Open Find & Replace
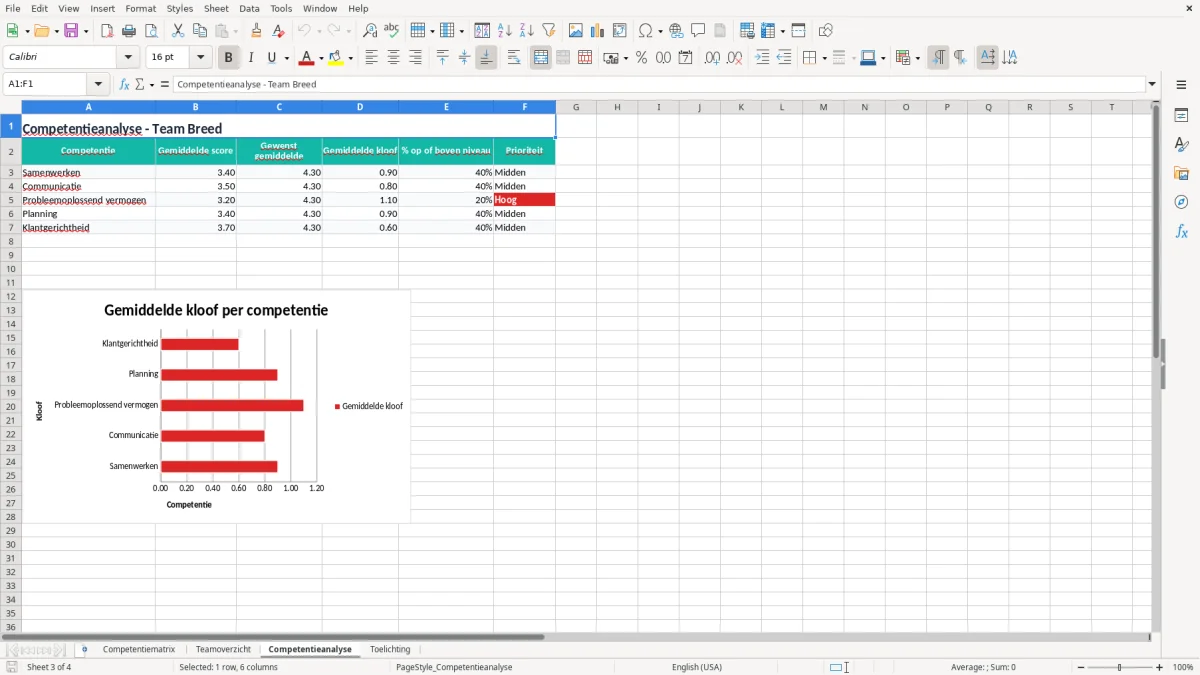Screen dimensions: 1200x675 tap(370, 31)
